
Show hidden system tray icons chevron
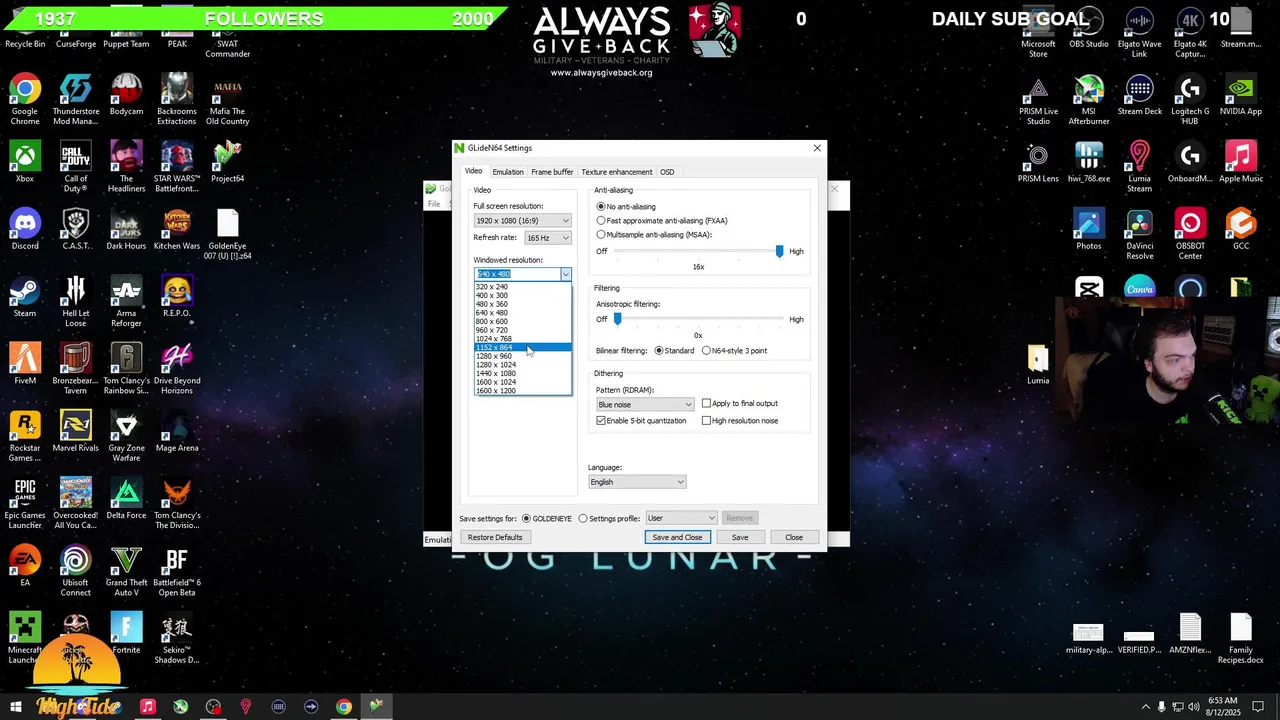click(x=1145, y=707)
